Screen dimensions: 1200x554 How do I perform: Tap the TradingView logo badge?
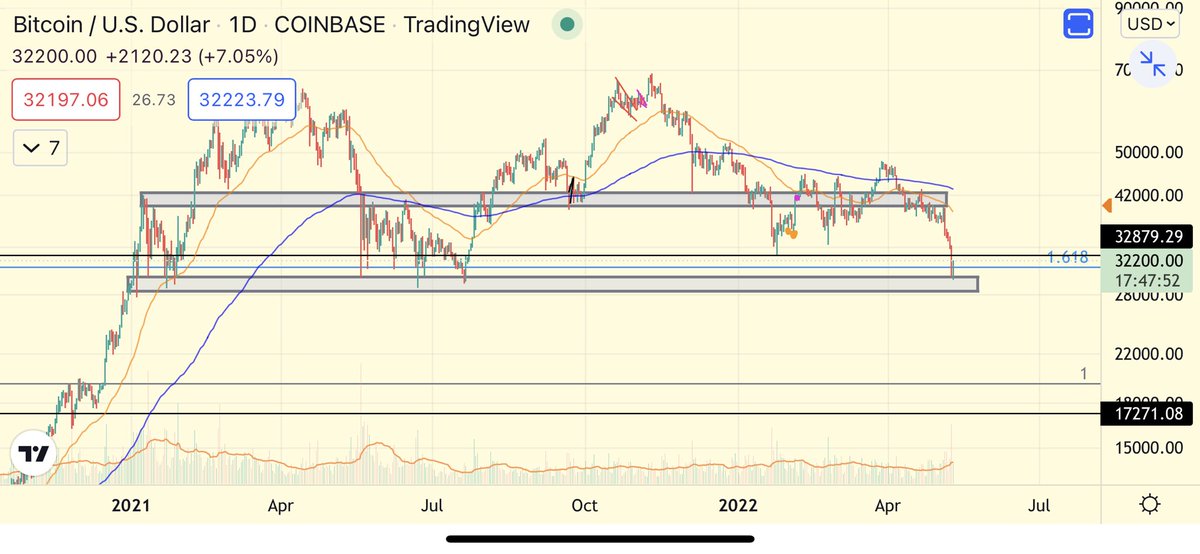click(33, 453)
